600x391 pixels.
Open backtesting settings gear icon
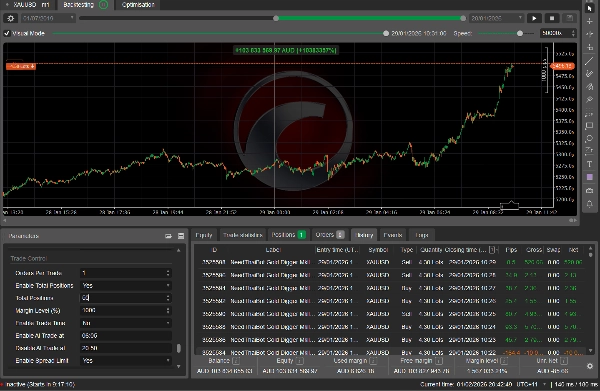coord(10,18)
